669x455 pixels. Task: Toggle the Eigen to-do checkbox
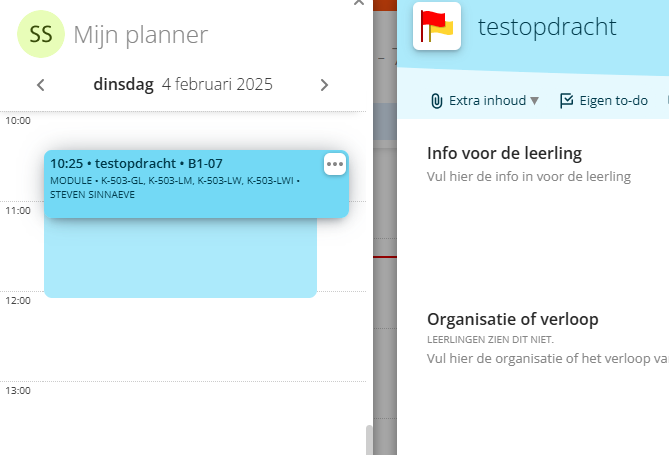[x=567, y=100]
